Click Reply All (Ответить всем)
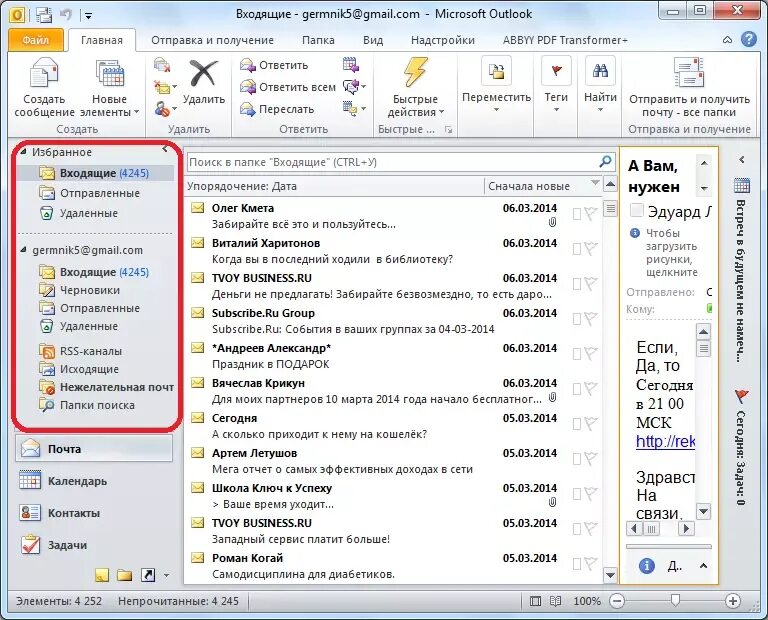This screenshot has height=620, width=768. tap(288, 87)
